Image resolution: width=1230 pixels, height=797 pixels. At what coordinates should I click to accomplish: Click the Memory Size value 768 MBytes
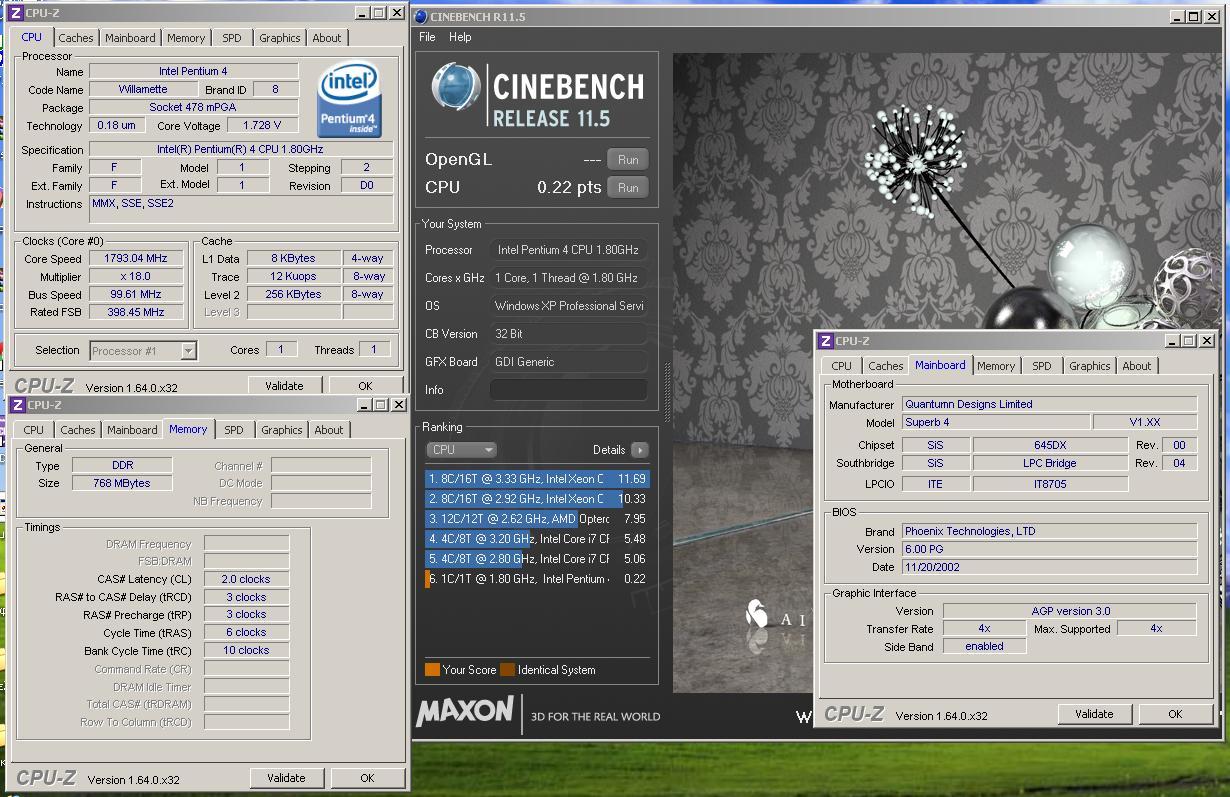[122, 484]
